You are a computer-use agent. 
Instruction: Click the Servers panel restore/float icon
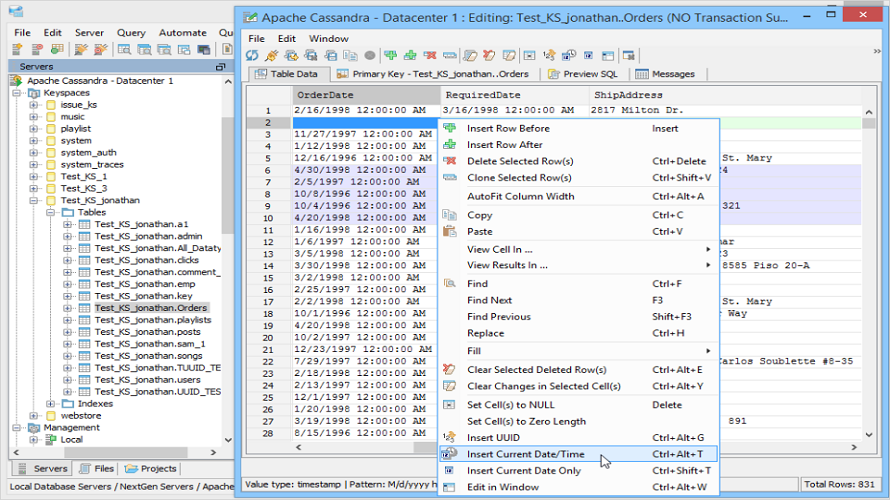click(x=220, y=67)
